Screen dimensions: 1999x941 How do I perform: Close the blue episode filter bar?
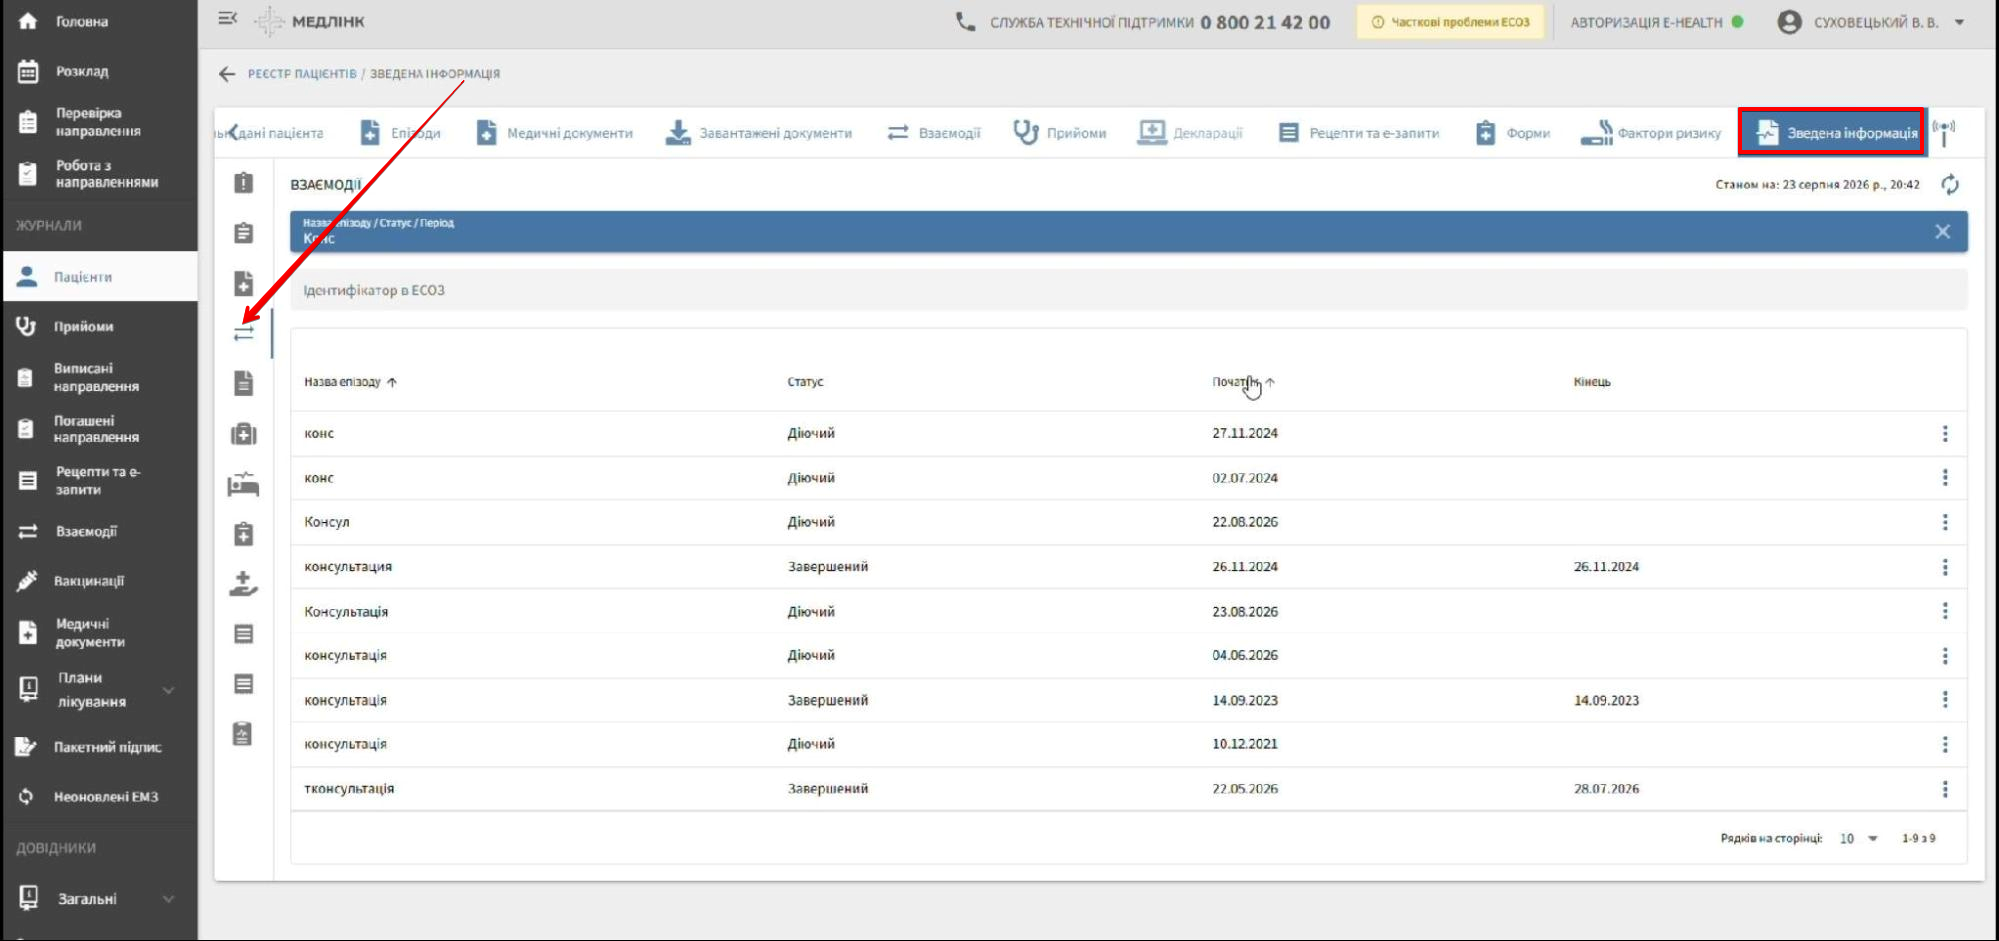tap(1942, 231)
